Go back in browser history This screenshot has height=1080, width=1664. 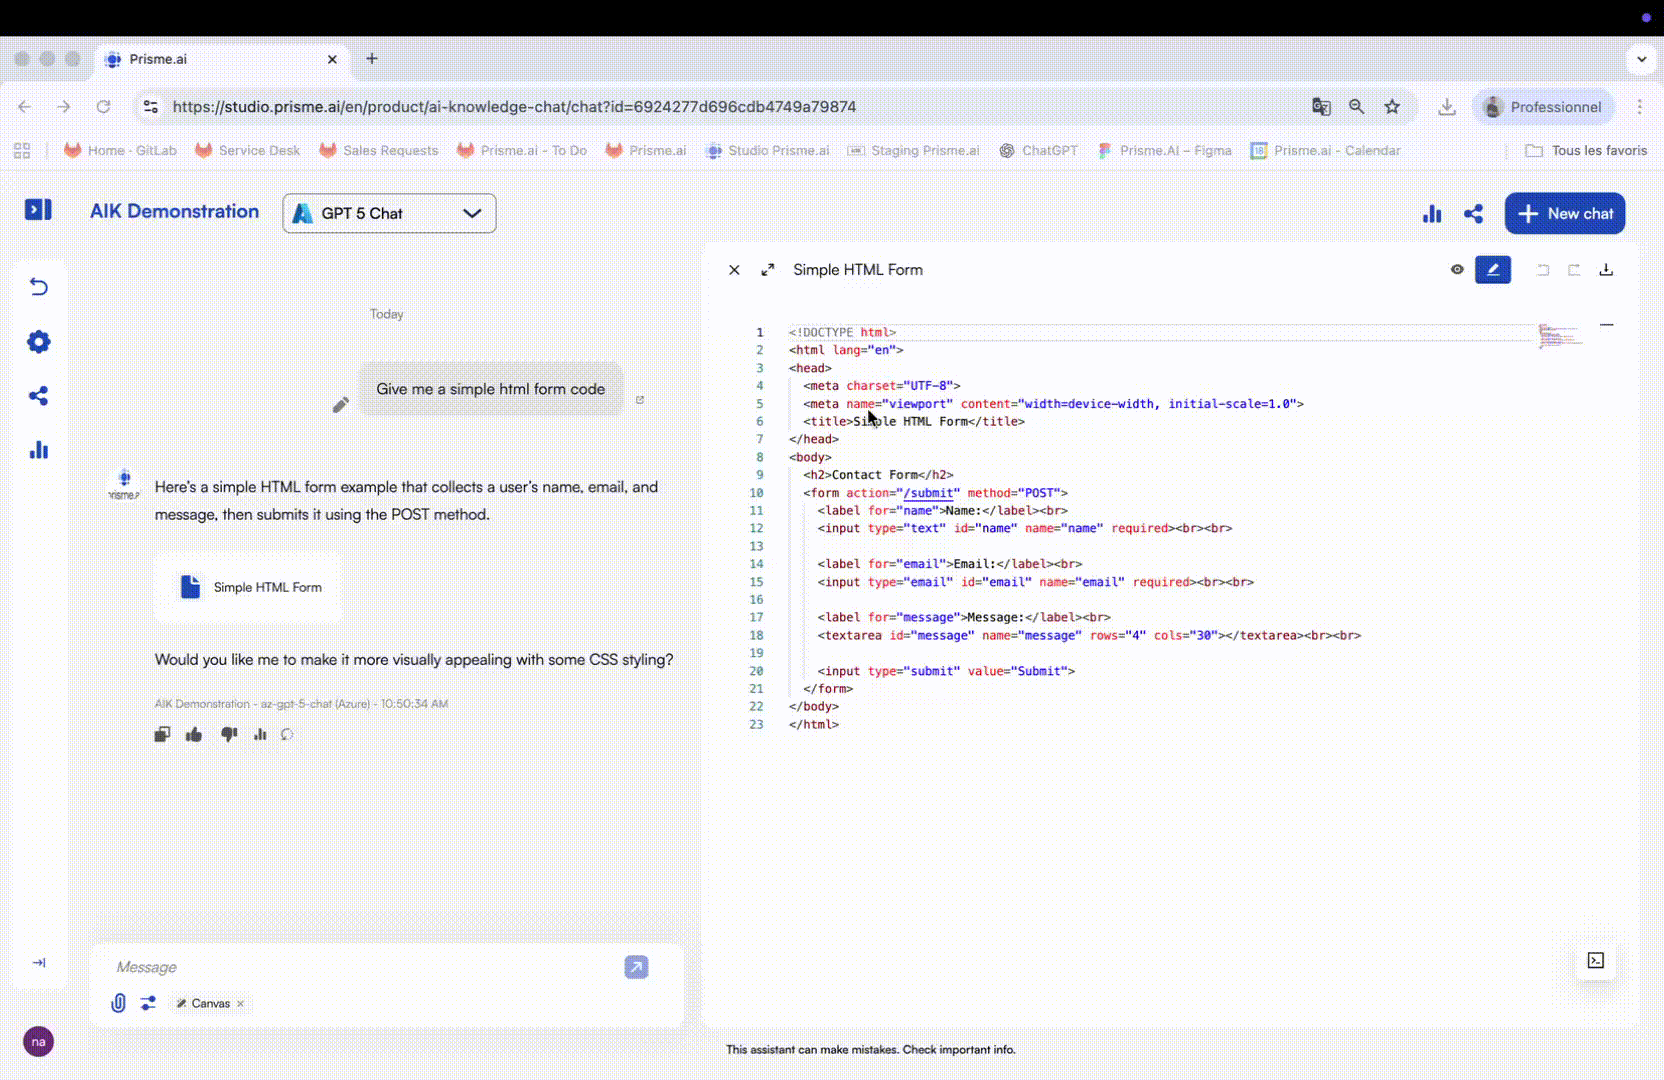click(25, 106)
